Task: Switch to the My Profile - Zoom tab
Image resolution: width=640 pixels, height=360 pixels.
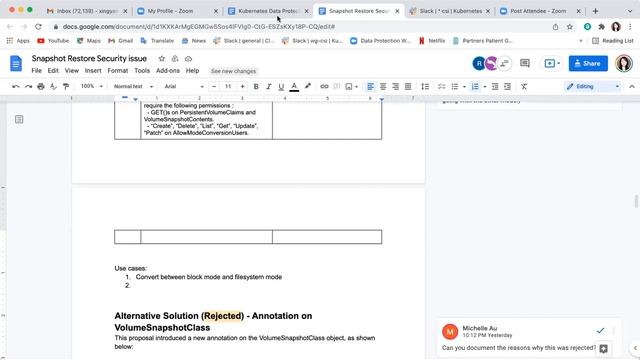Action: [x=177, y=11]
